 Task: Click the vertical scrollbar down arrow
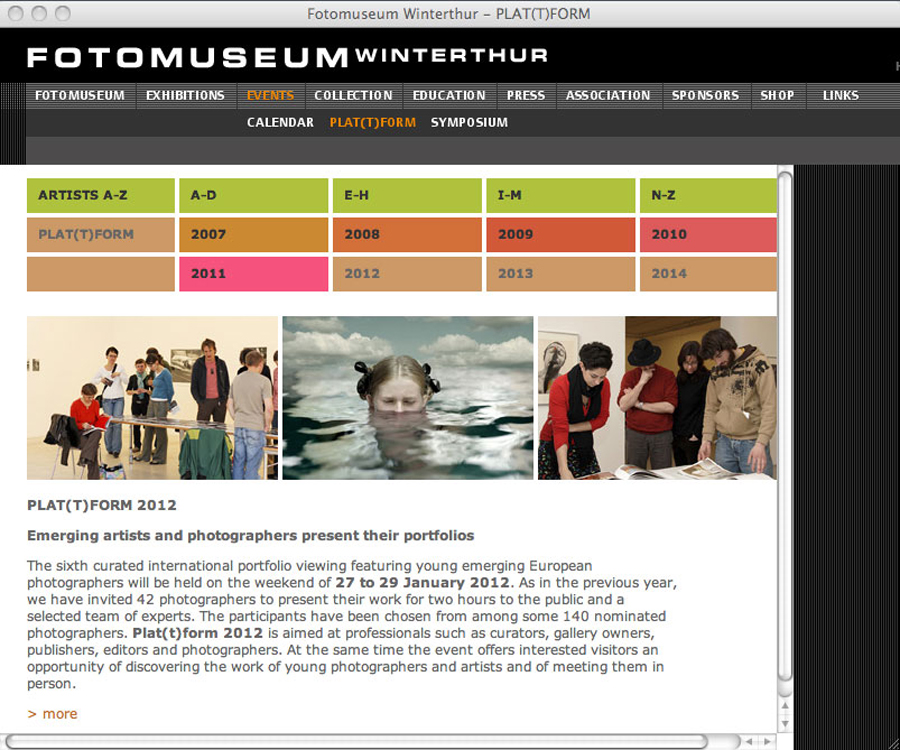[x=785, y=724]
